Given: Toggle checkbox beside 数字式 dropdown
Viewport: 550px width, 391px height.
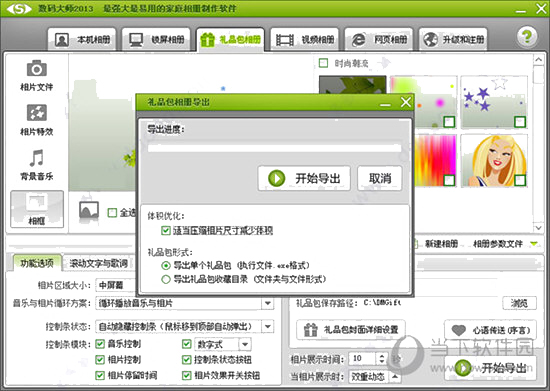Looking at the screenshot, I should 187,344.
